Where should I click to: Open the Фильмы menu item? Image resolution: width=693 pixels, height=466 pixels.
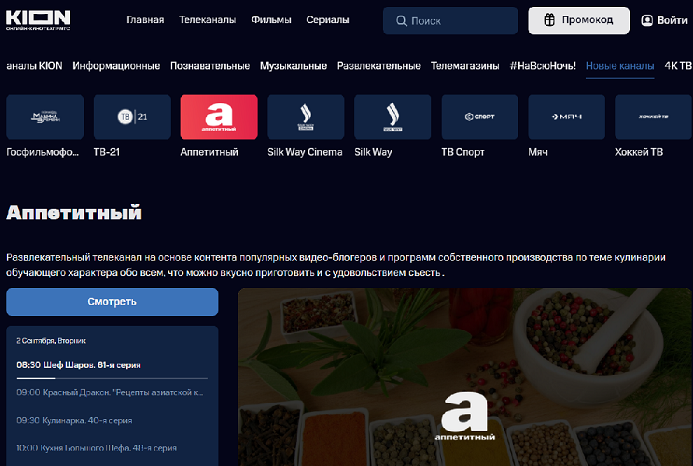[x=271, y=20]
